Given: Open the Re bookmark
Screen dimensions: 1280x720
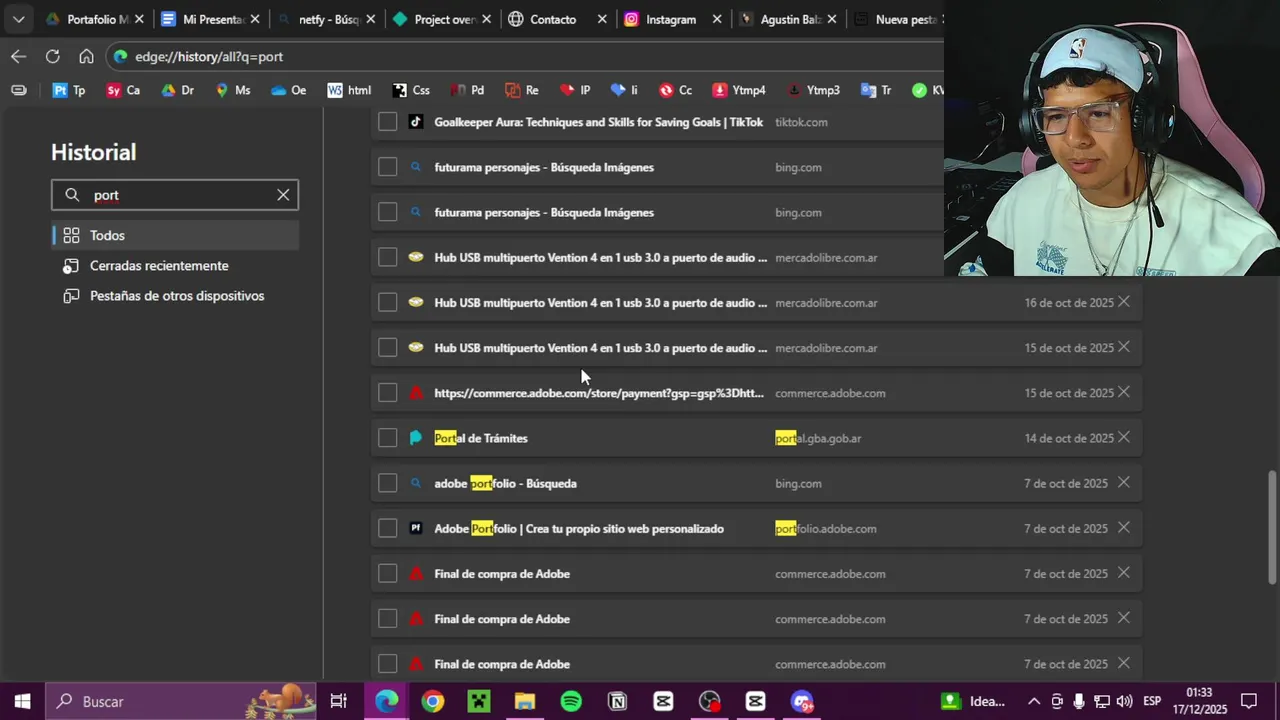Looking at the screenshot, I should [522, 90].
